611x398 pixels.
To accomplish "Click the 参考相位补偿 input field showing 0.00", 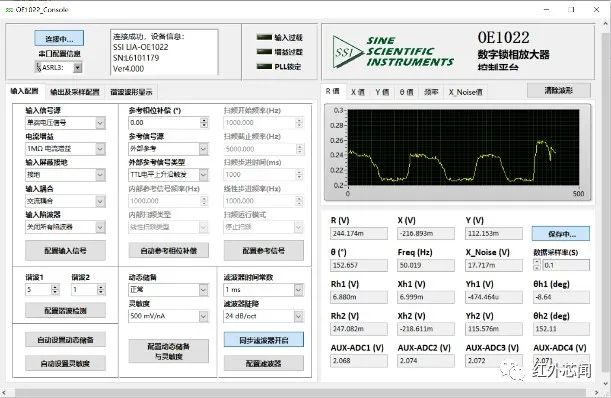I will point(164,123).
